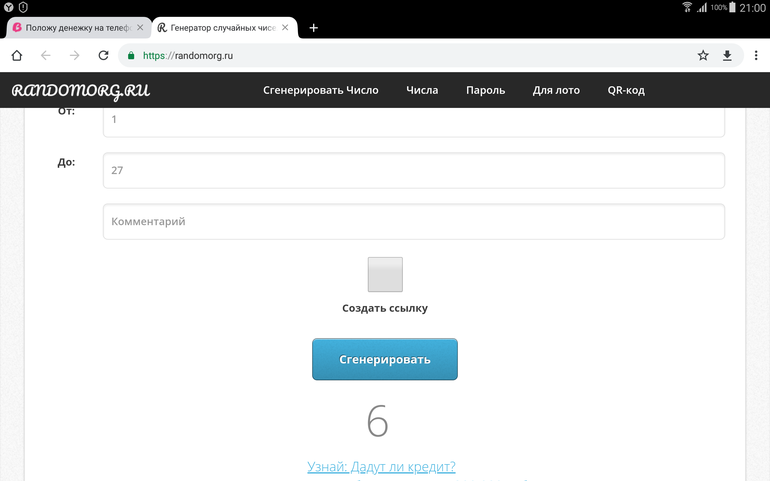Open the Пароль generator page
Viewport: 770px width, 481px height.
pyautogui.click(x=485, y=90)
